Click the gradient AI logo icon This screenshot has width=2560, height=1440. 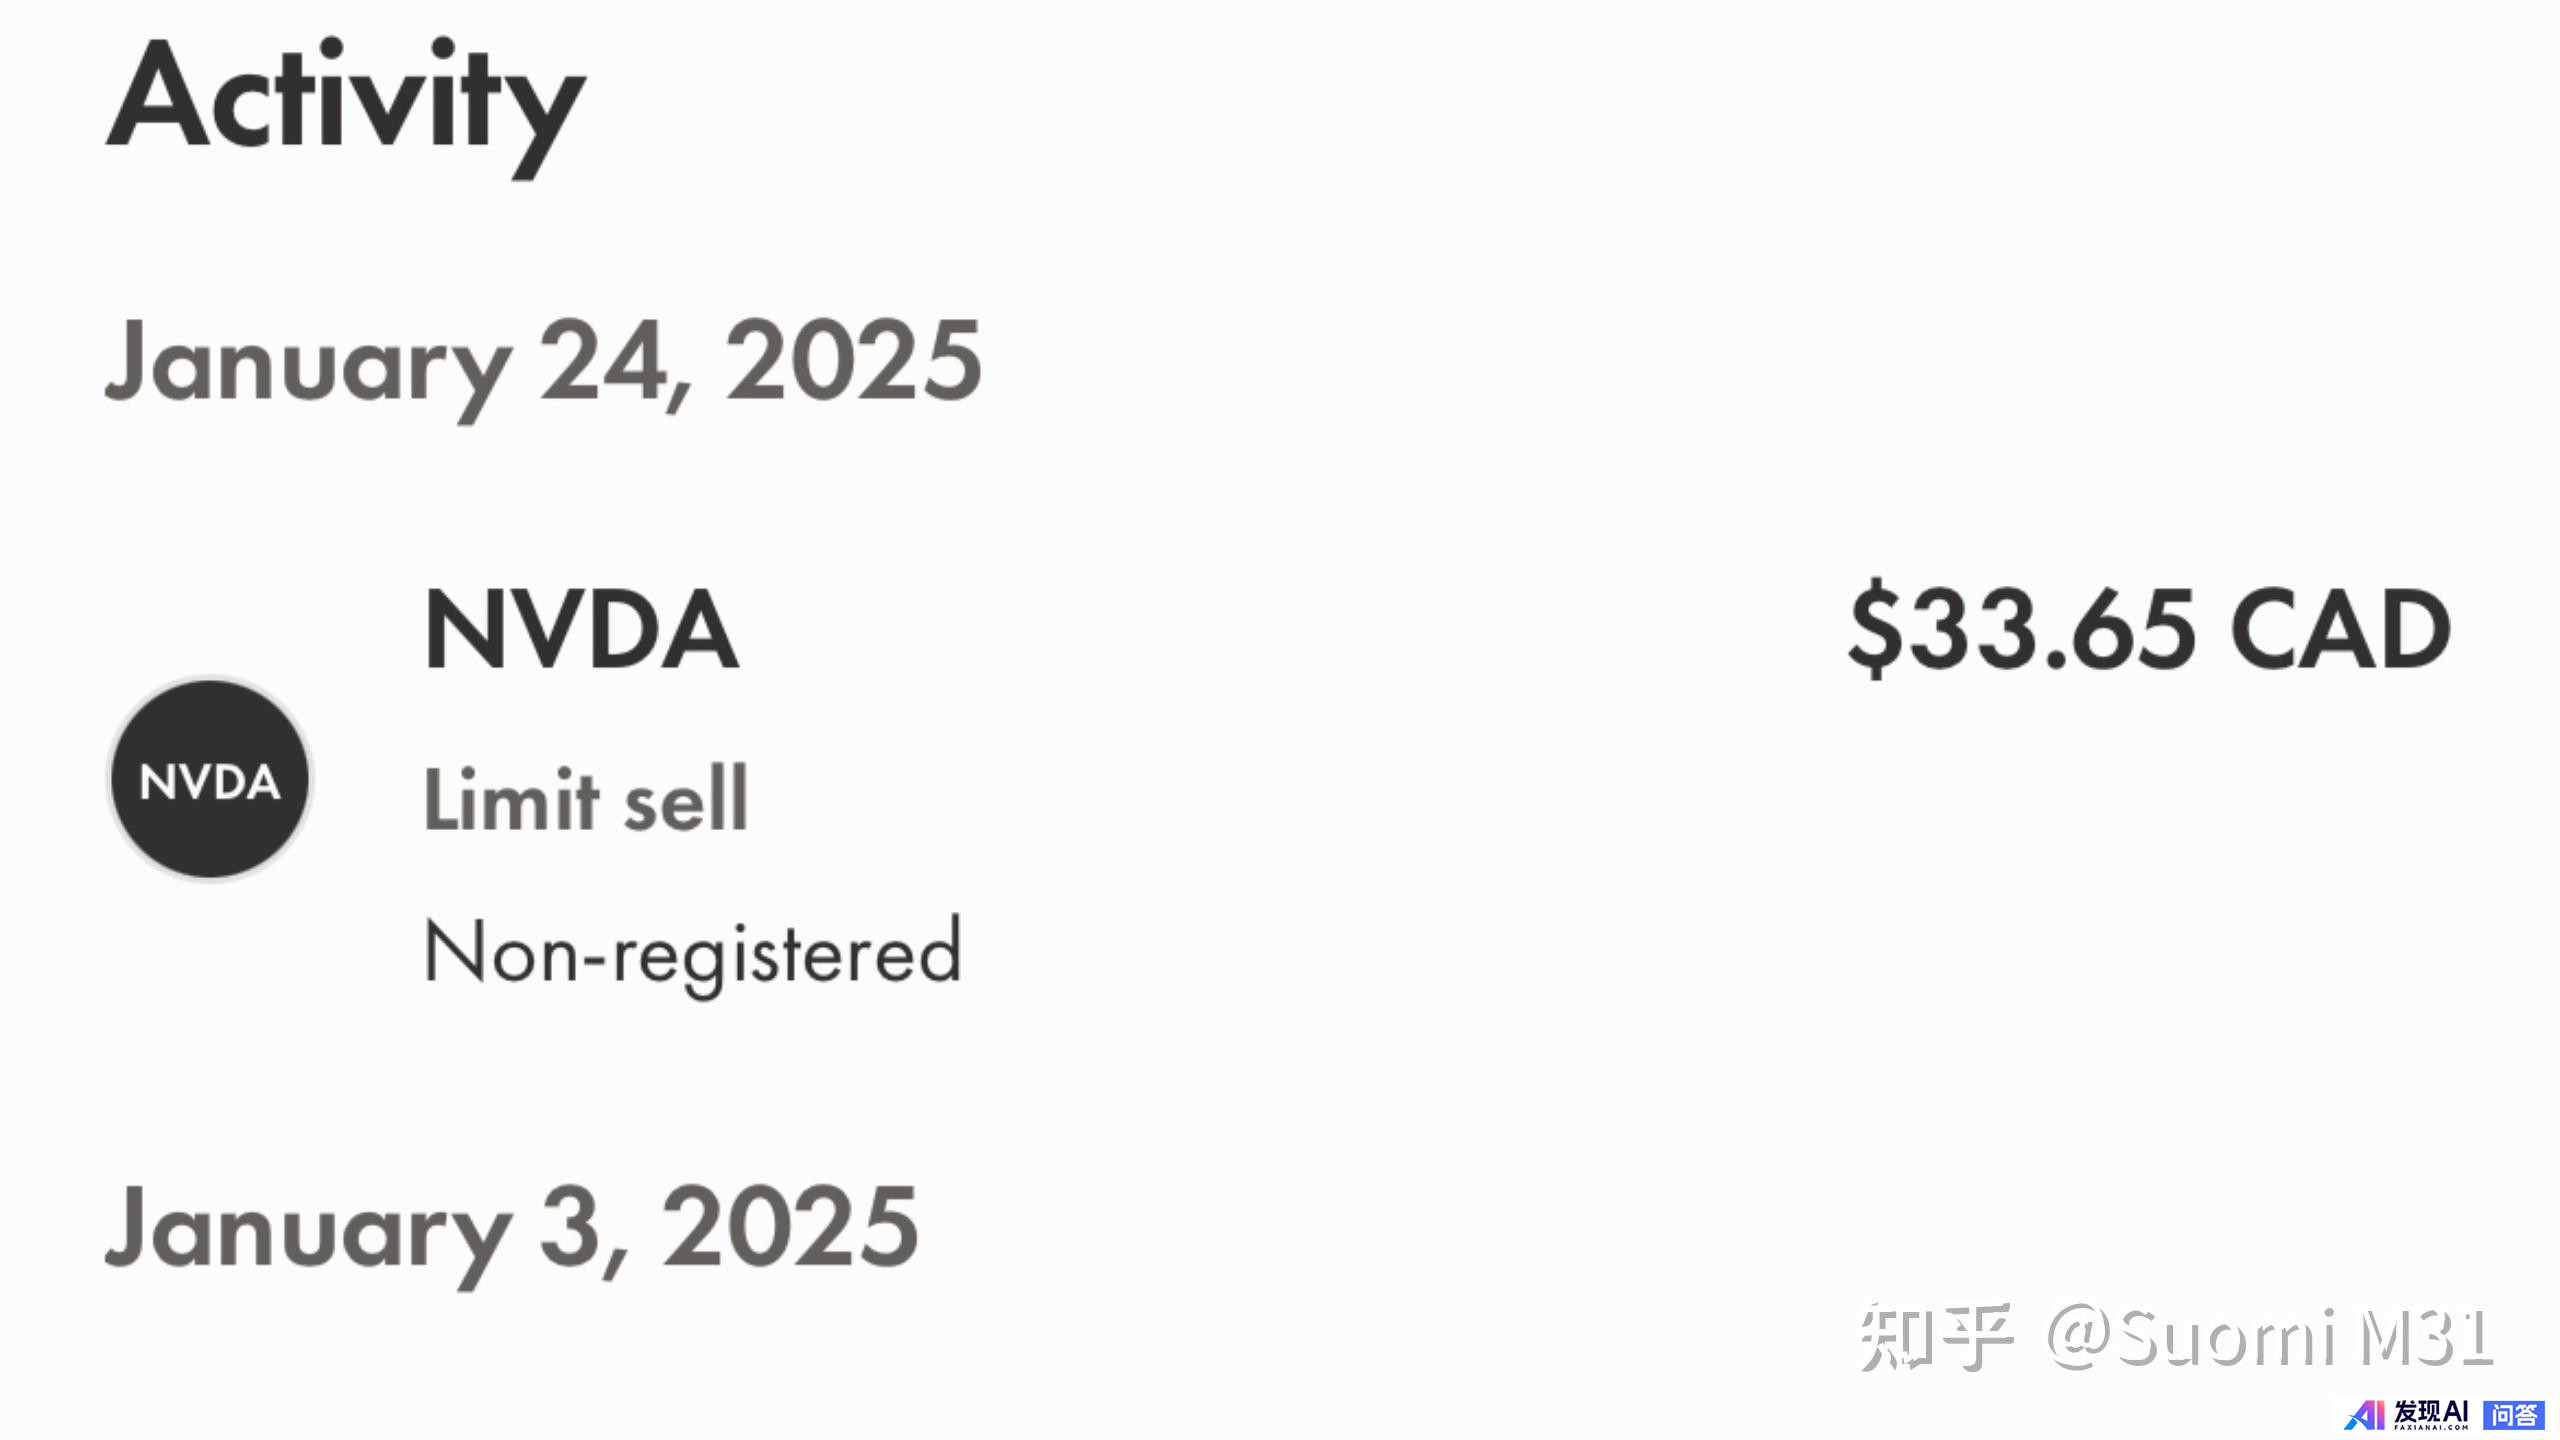(2364, 1415)
